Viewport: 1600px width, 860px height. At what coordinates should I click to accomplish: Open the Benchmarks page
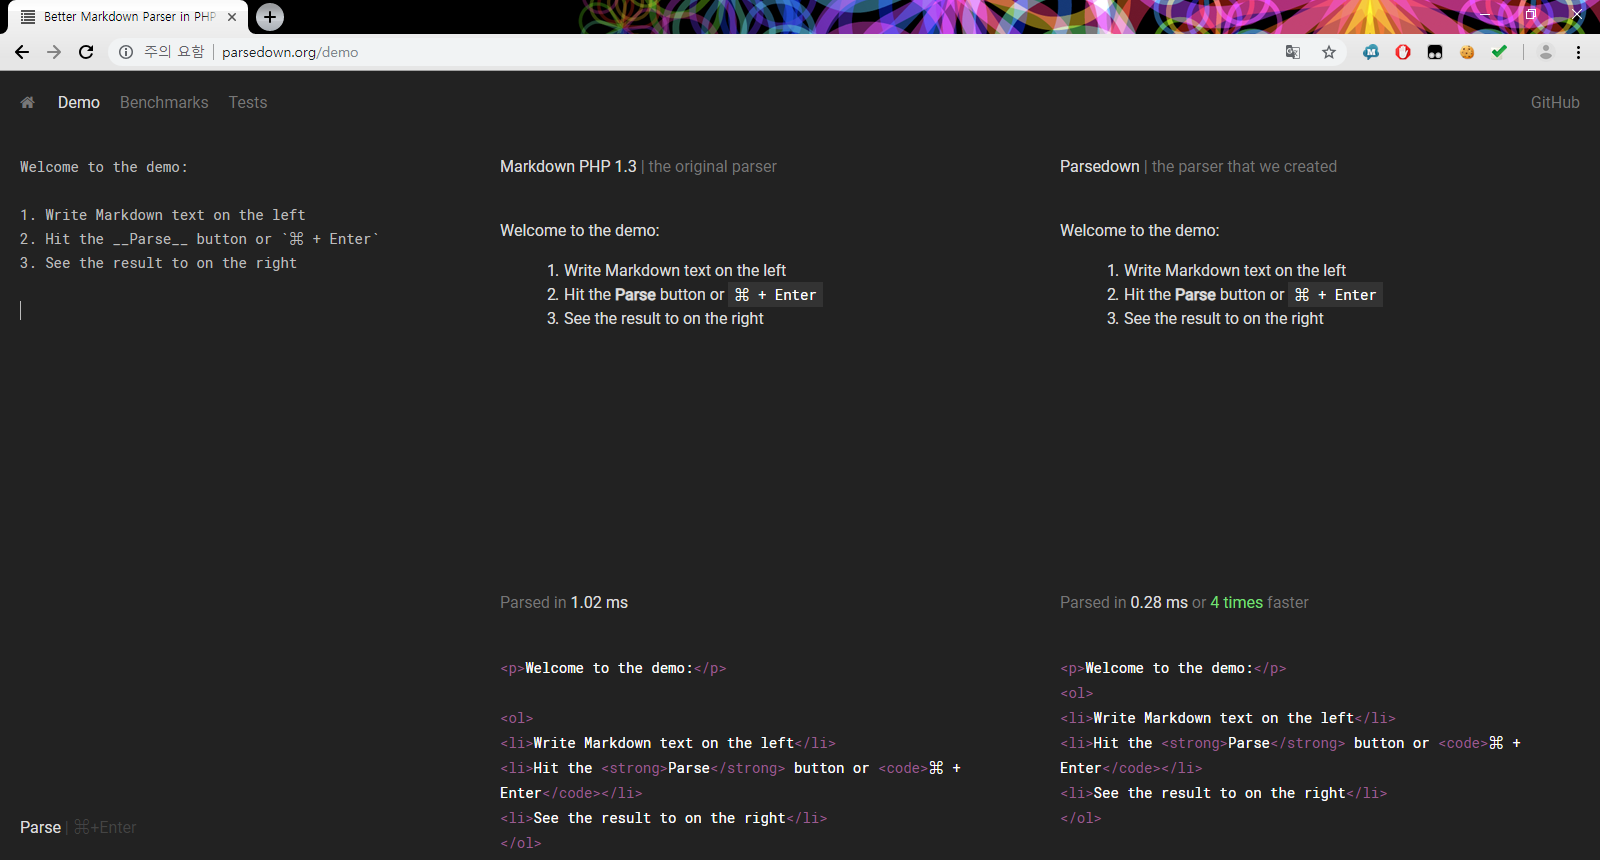pos(164,102)
